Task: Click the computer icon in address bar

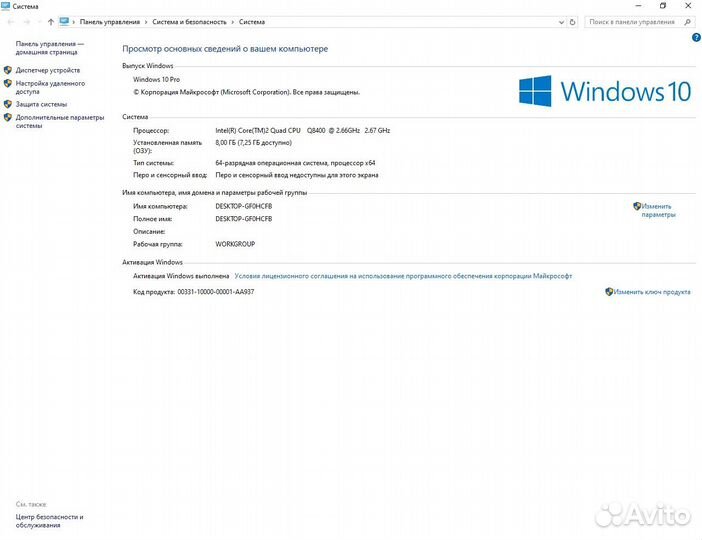Action: (64, 21)
